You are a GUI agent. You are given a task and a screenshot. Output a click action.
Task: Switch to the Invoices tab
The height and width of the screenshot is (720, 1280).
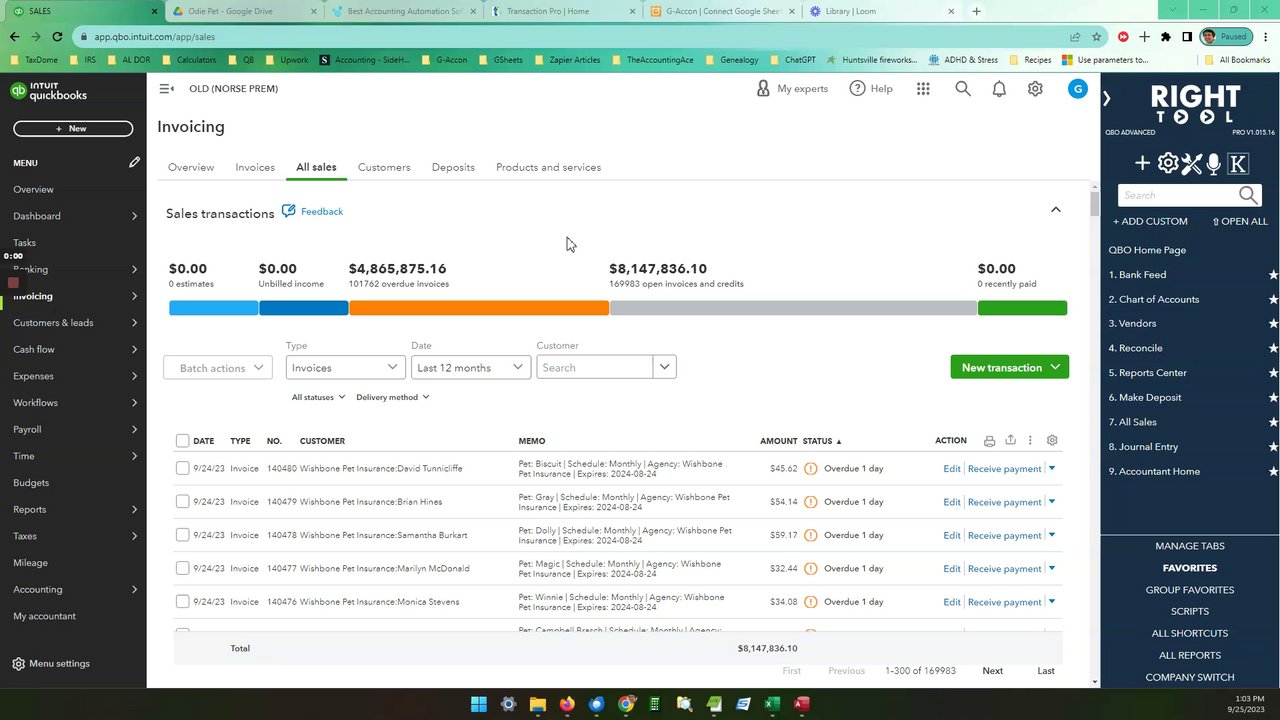pos(255,167)
